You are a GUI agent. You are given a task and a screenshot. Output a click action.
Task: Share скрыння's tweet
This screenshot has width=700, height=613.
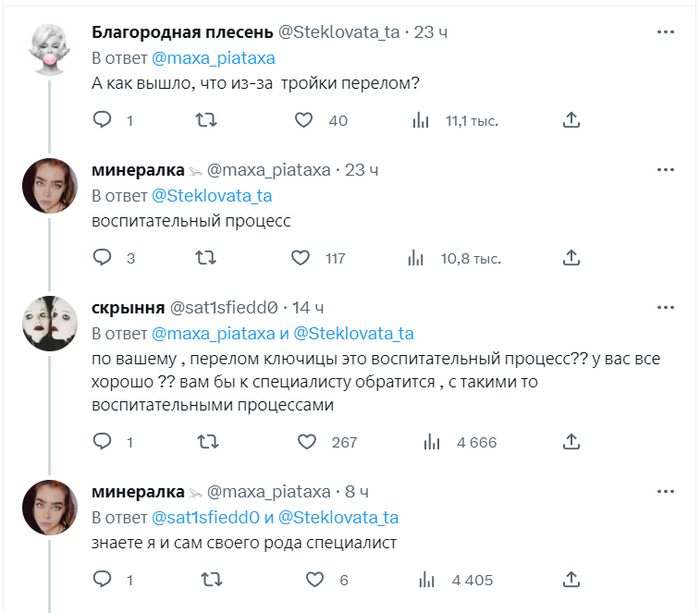coord(571,442)
